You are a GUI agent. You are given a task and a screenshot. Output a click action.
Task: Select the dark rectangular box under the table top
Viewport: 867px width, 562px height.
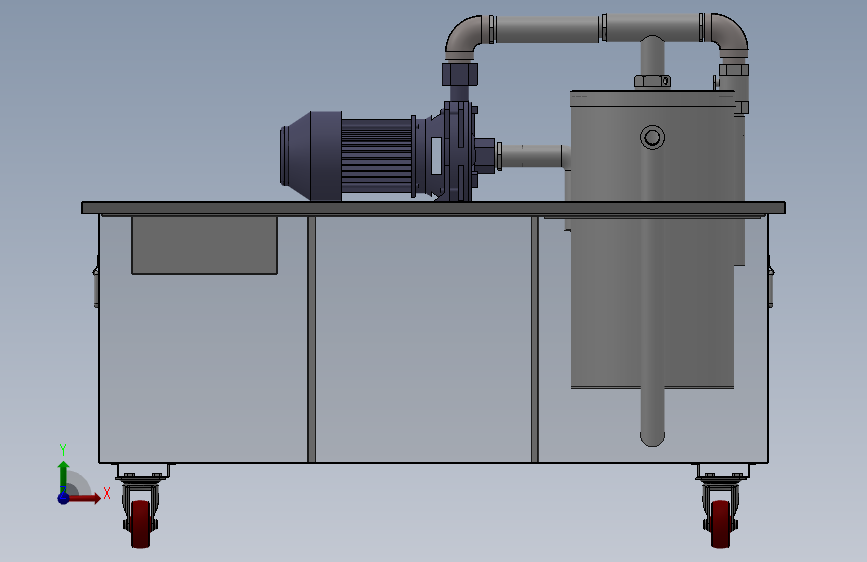[x=205, y=245]
